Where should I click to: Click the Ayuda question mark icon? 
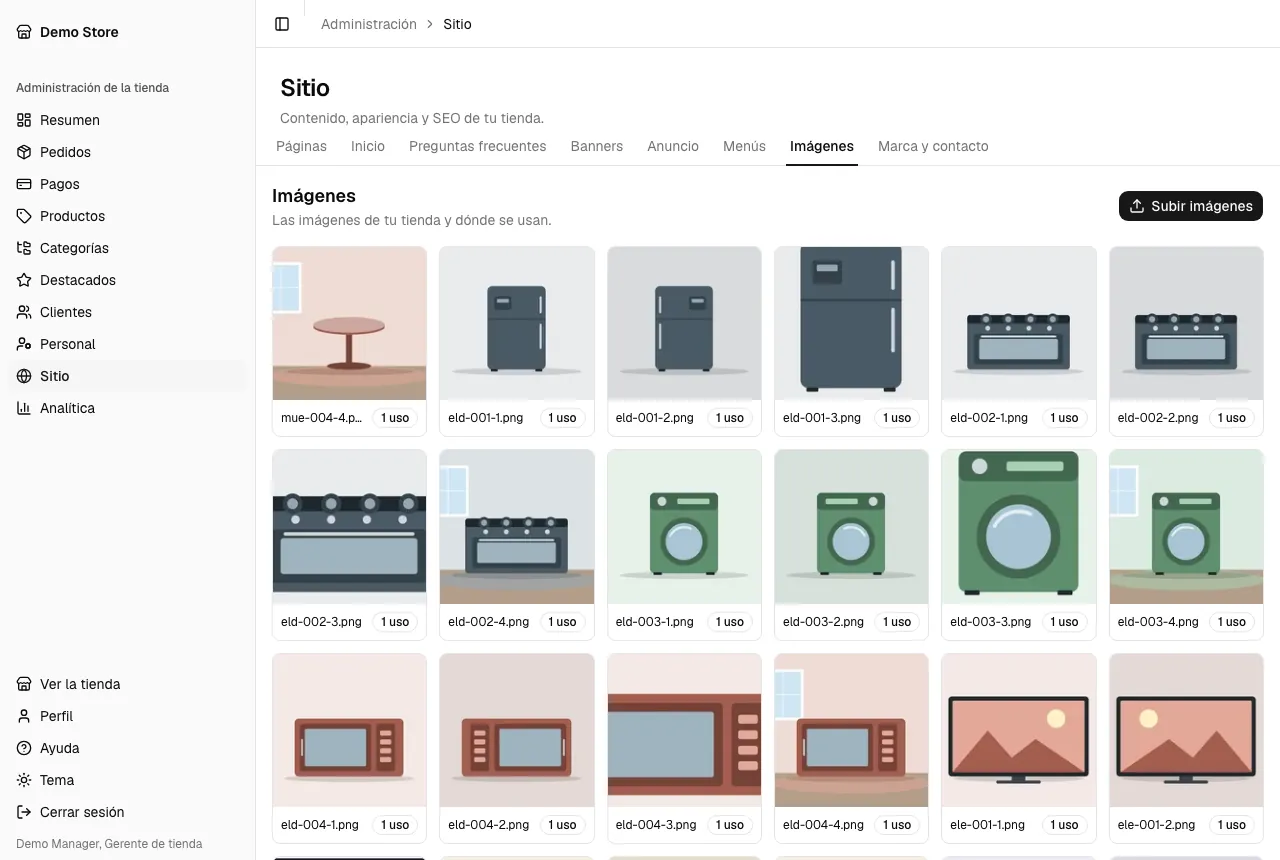pos(24,748)
